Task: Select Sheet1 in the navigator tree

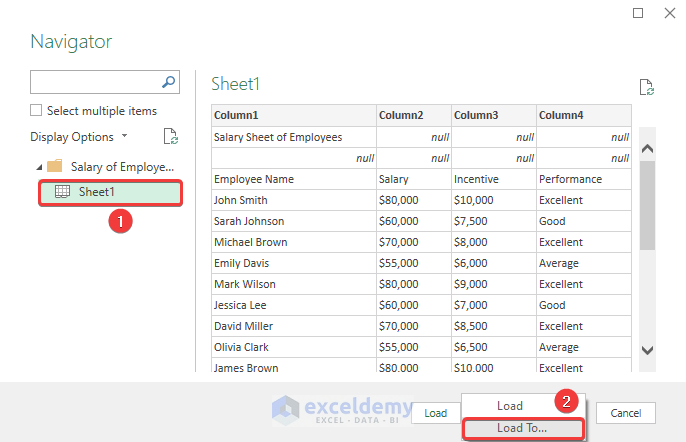Action: click(97, 192)
